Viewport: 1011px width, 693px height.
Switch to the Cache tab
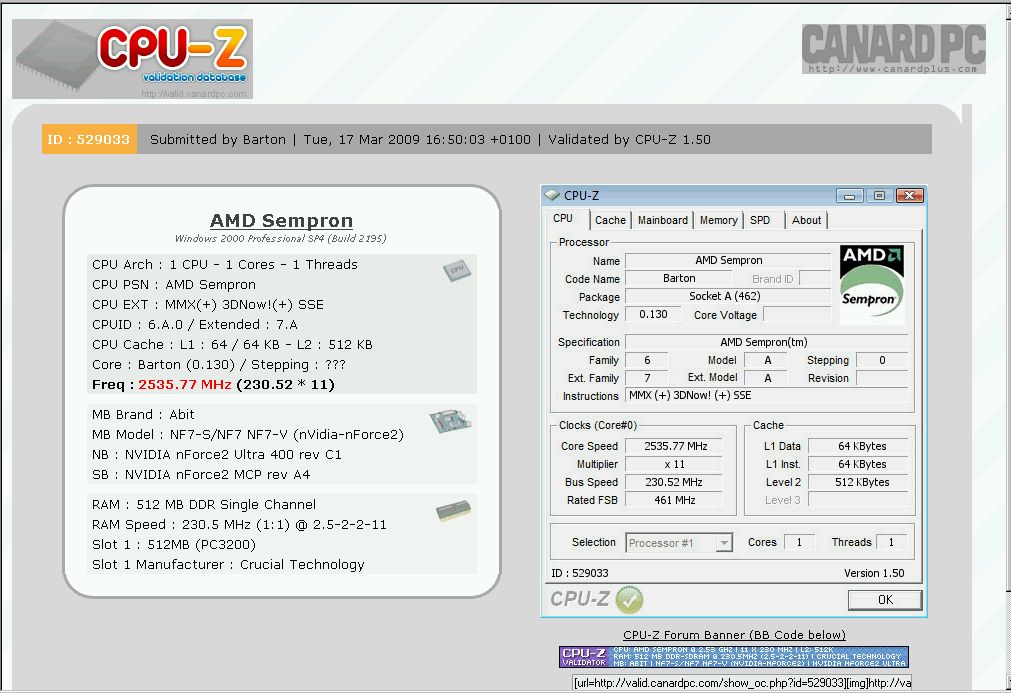pos(610,220)
